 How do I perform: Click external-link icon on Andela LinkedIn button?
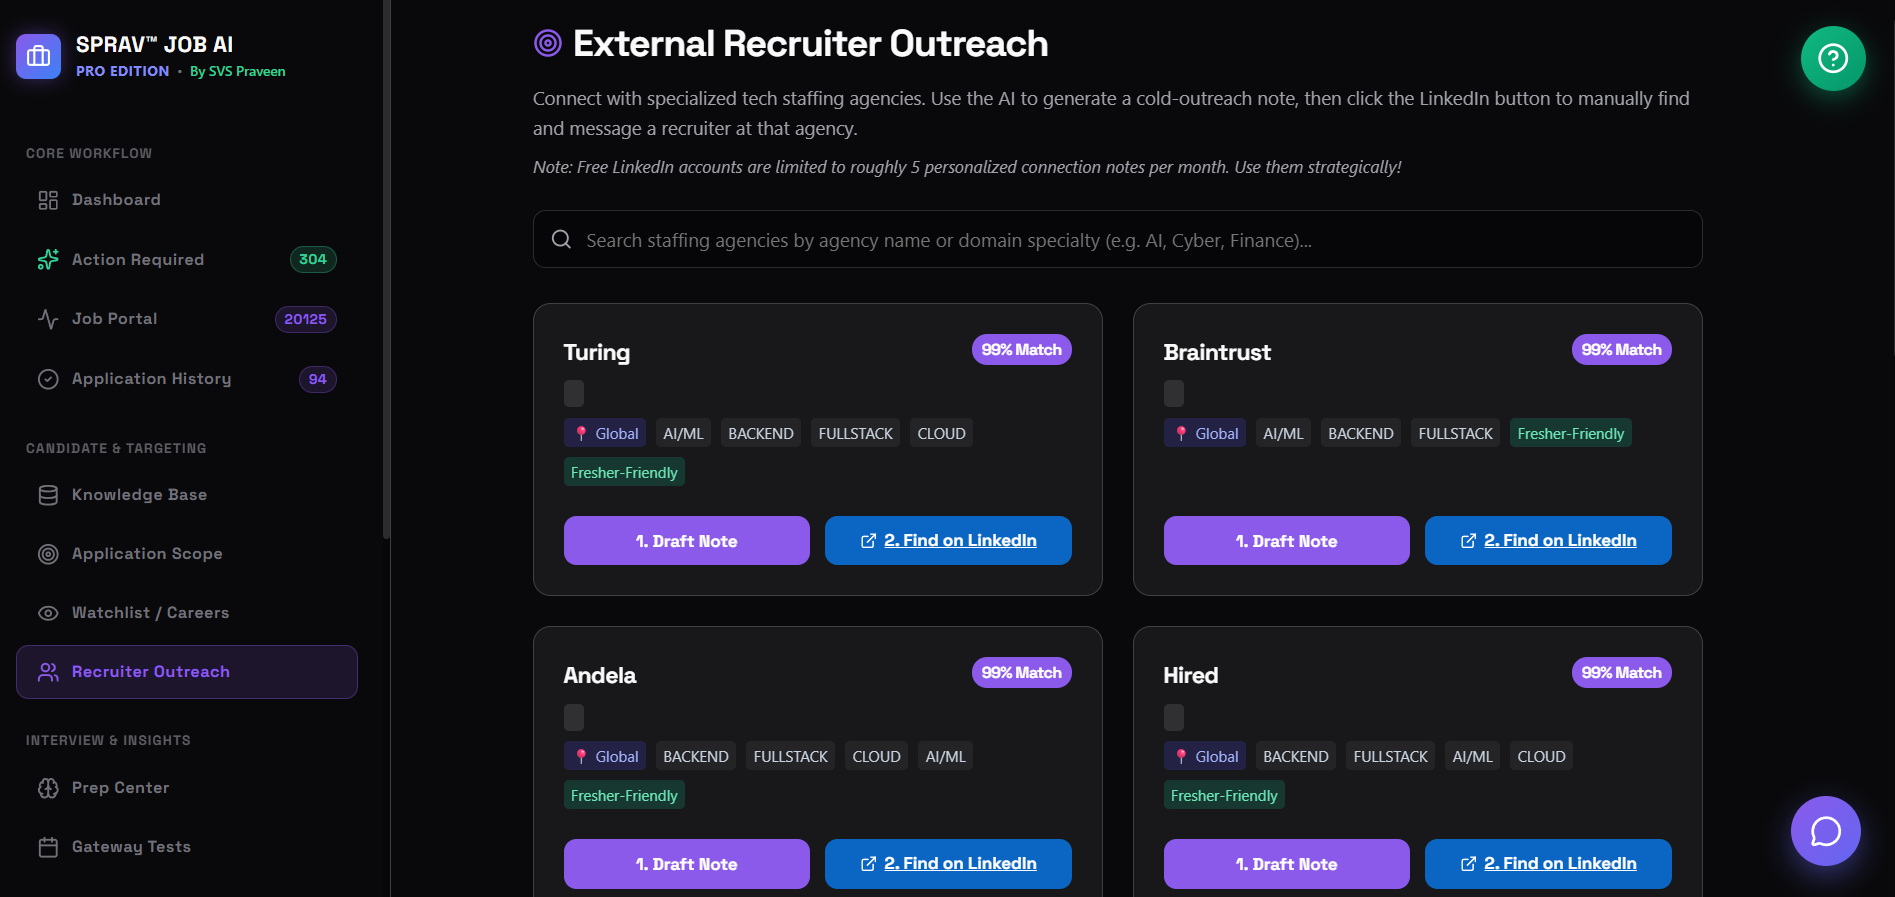[x=868, y=864]
